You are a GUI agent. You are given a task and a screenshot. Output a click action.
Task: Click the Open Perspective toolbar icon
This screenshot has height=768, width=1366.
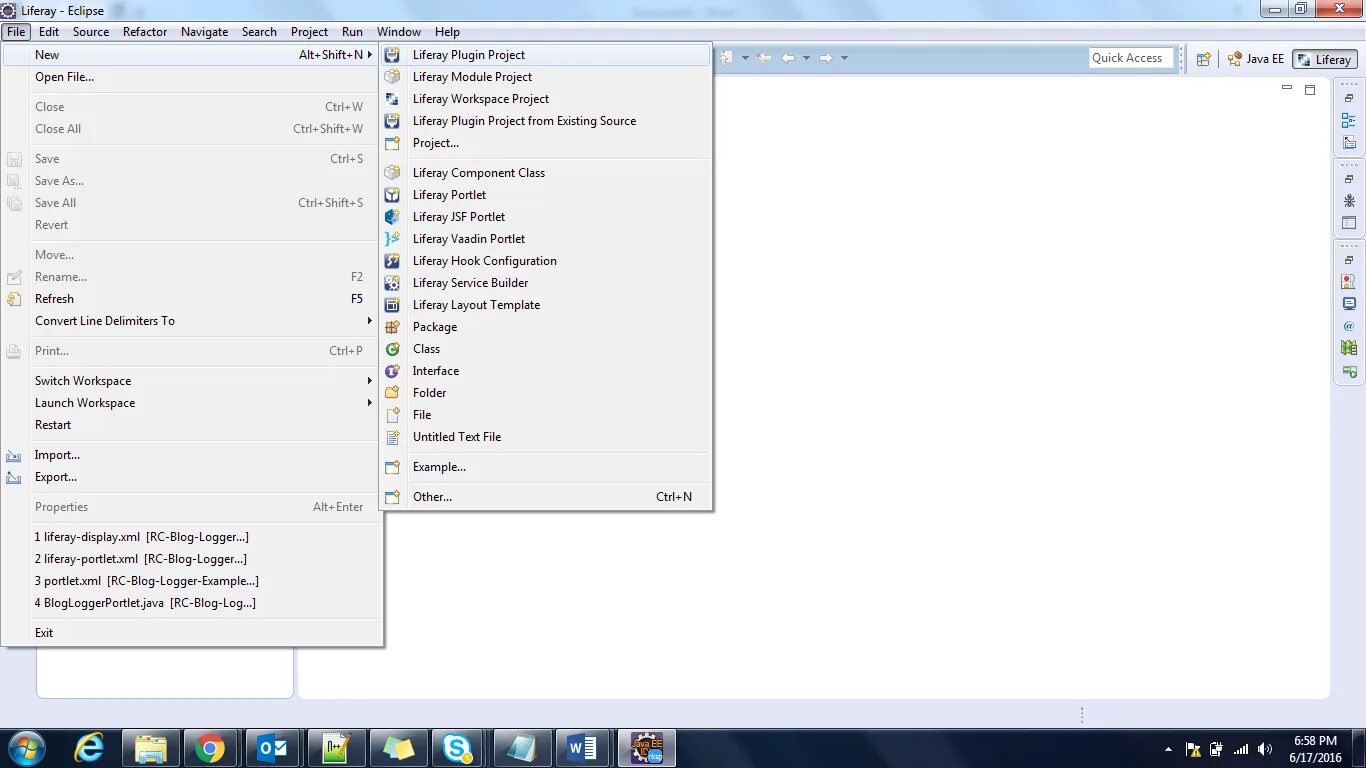tap(1204, 59)
